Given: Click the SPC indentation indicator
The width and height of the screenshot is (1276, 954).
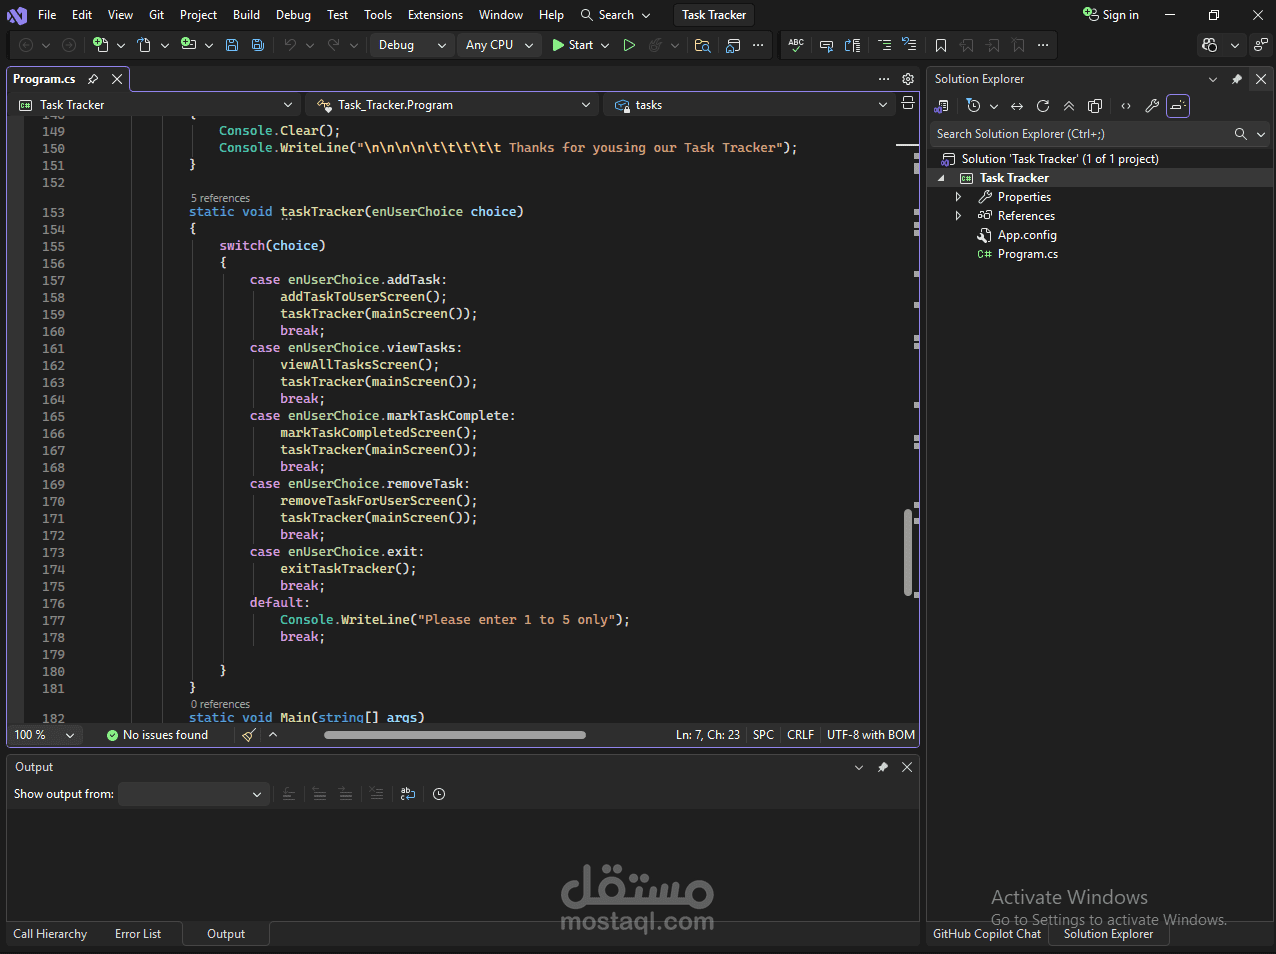Looking at the screenshot, I should (x=763, y=735).
